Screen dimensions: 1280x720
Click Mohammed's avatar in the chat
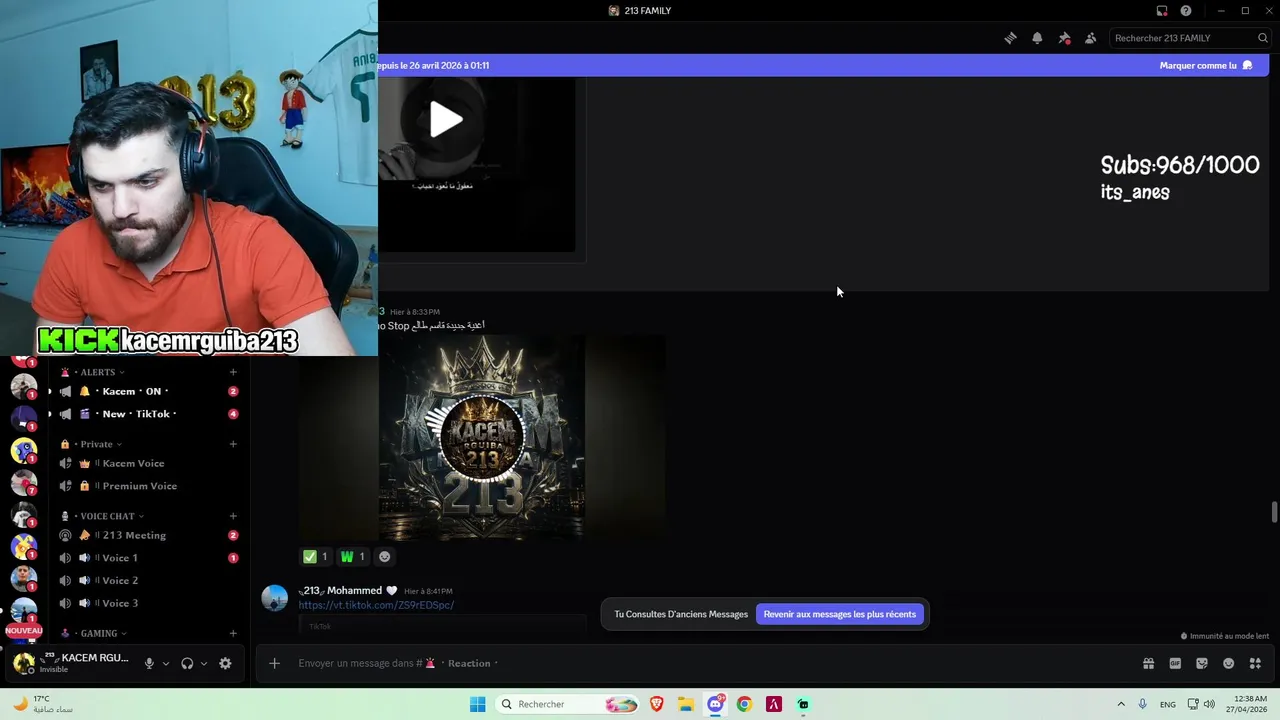tap(274, 597)
